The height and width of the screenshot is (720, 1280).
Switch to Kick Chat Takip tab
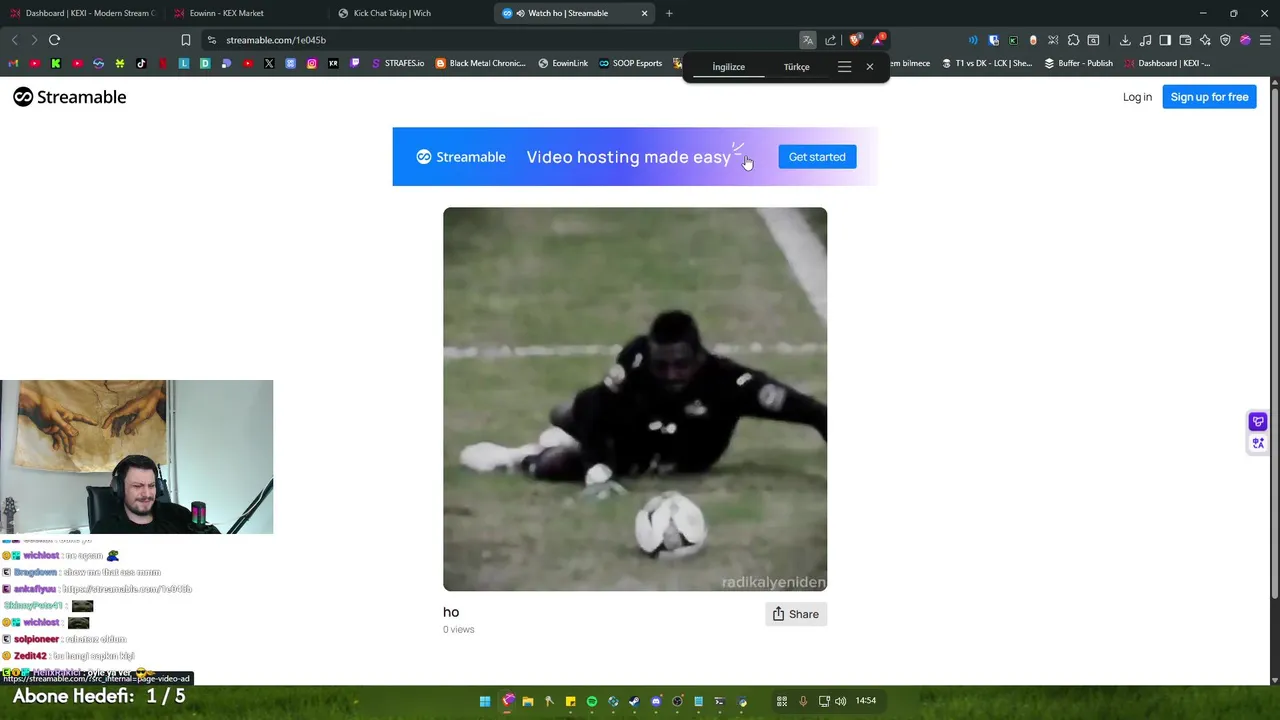[408, 13]
